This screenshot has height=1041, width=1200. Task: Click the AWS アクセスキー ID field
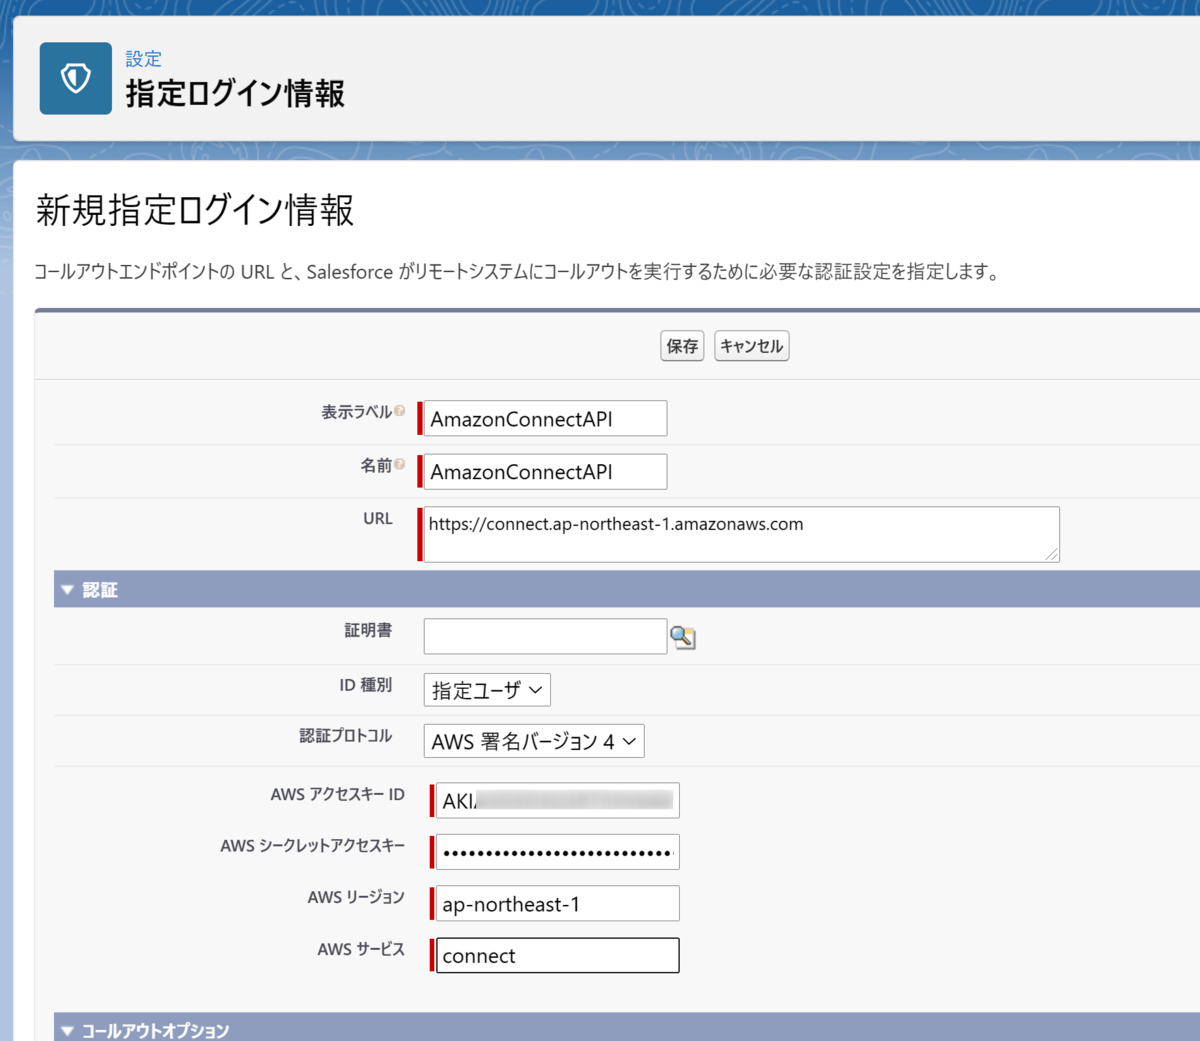click(558, 800)
